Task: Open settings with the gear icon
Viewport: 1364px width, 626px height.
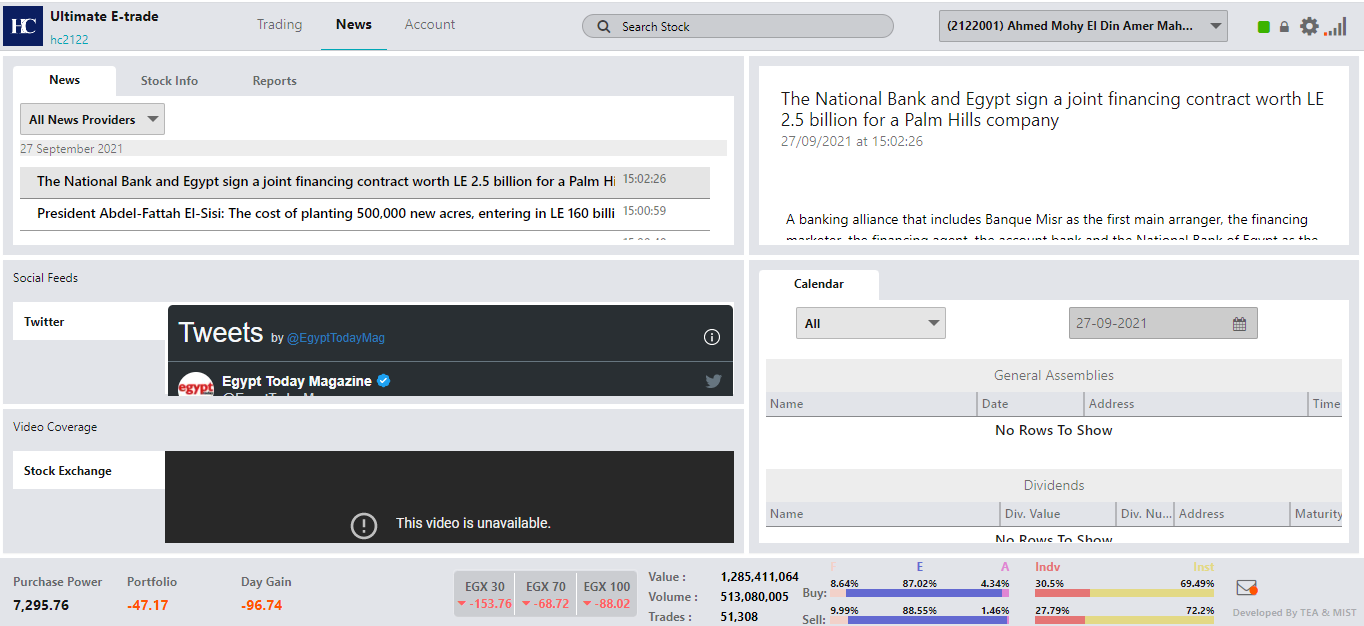Action: [x=1309, y=26]
